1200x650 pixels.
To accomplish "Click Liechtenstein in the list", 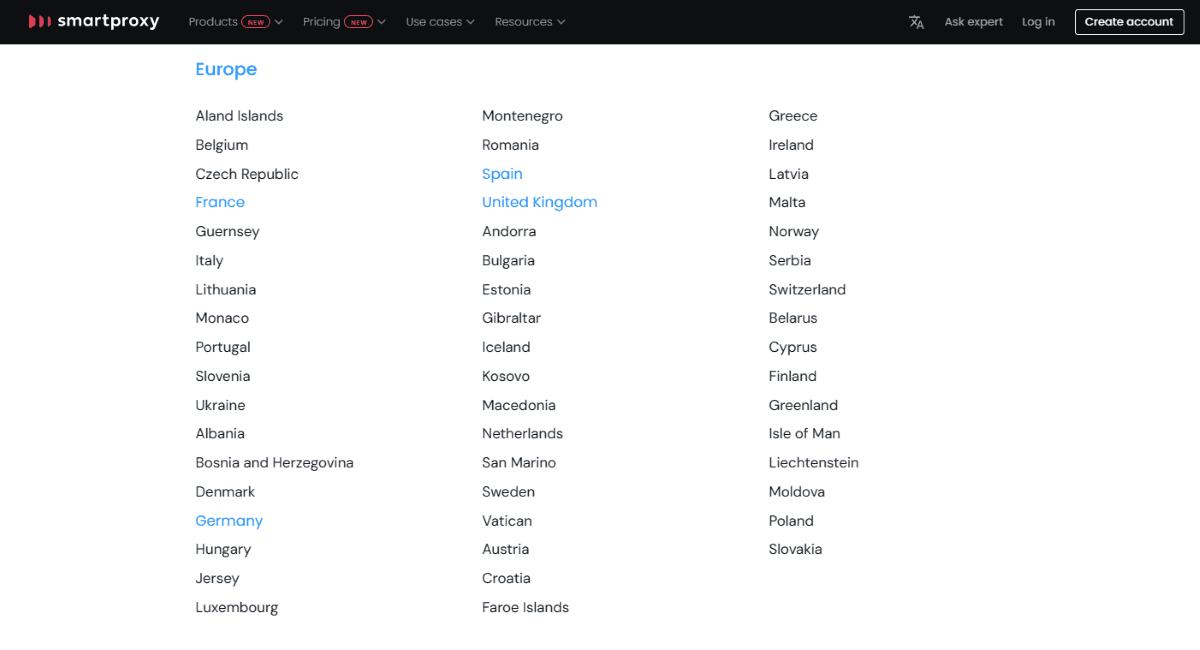I will 813,462.
